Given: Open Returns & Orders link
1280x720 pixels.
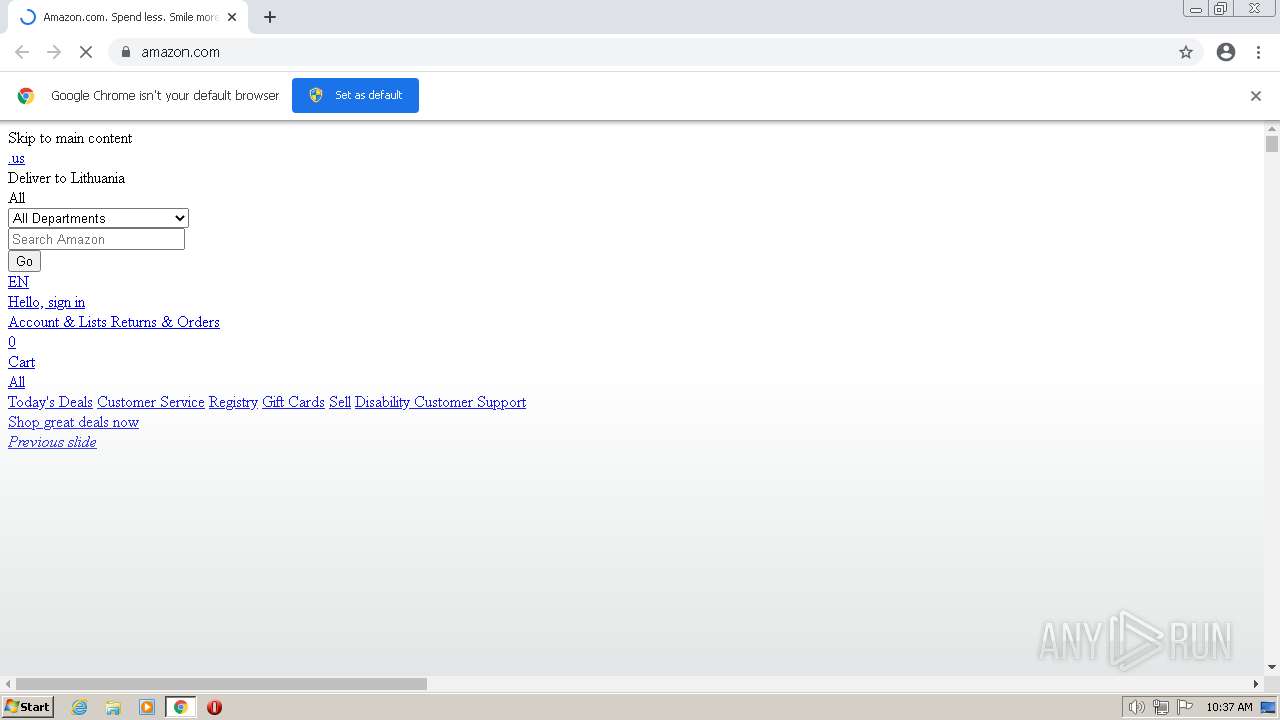Looking at the screenshot, I should tap(165, 322).
